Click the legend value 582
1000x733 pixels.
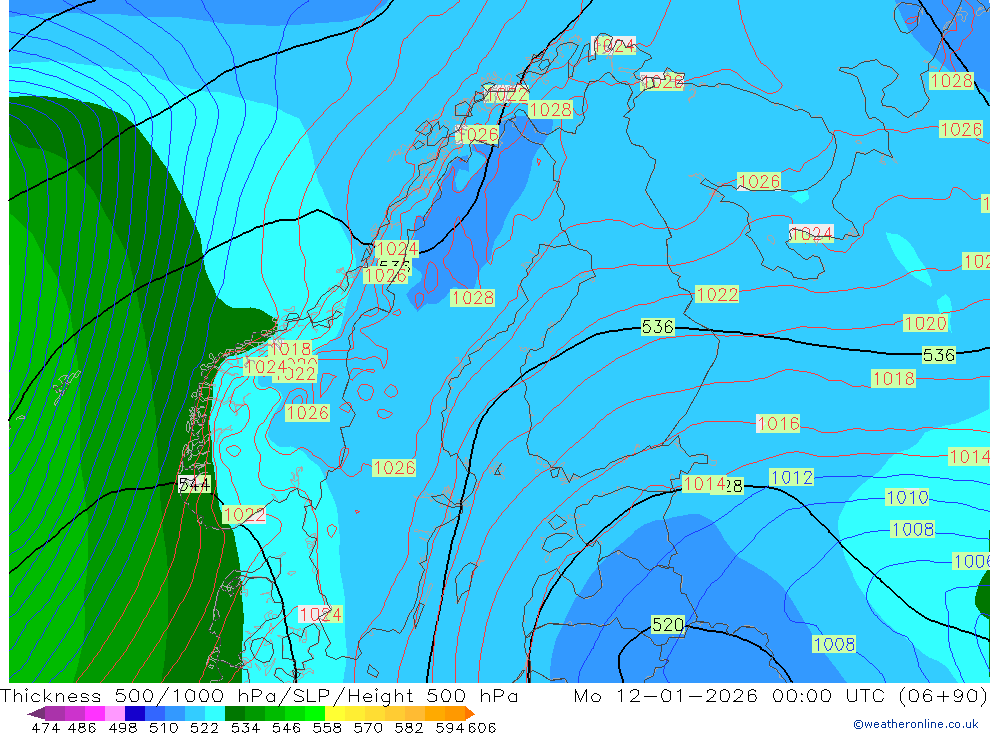pos(408,727)
